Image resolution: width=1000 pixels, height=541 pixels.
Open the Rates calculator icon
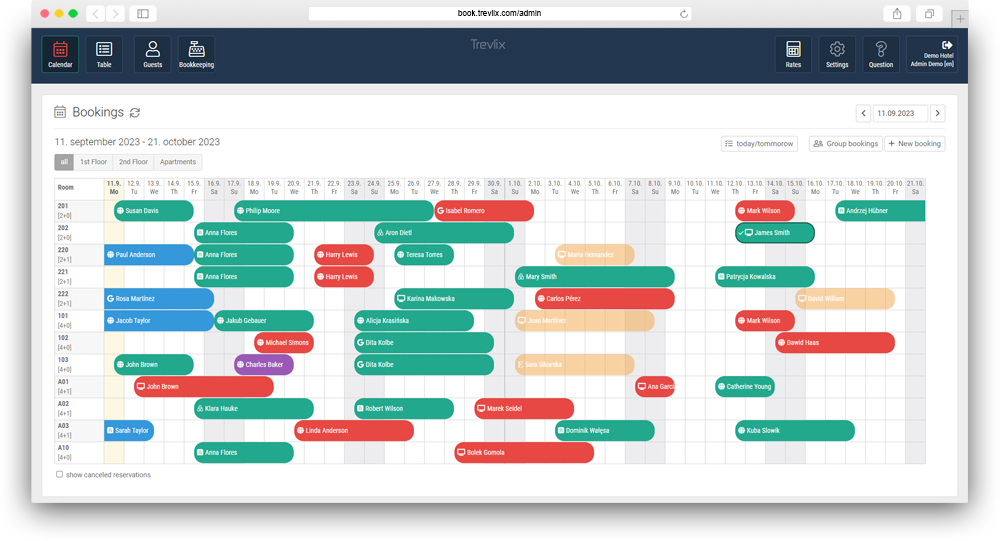[x=793, y=54]
